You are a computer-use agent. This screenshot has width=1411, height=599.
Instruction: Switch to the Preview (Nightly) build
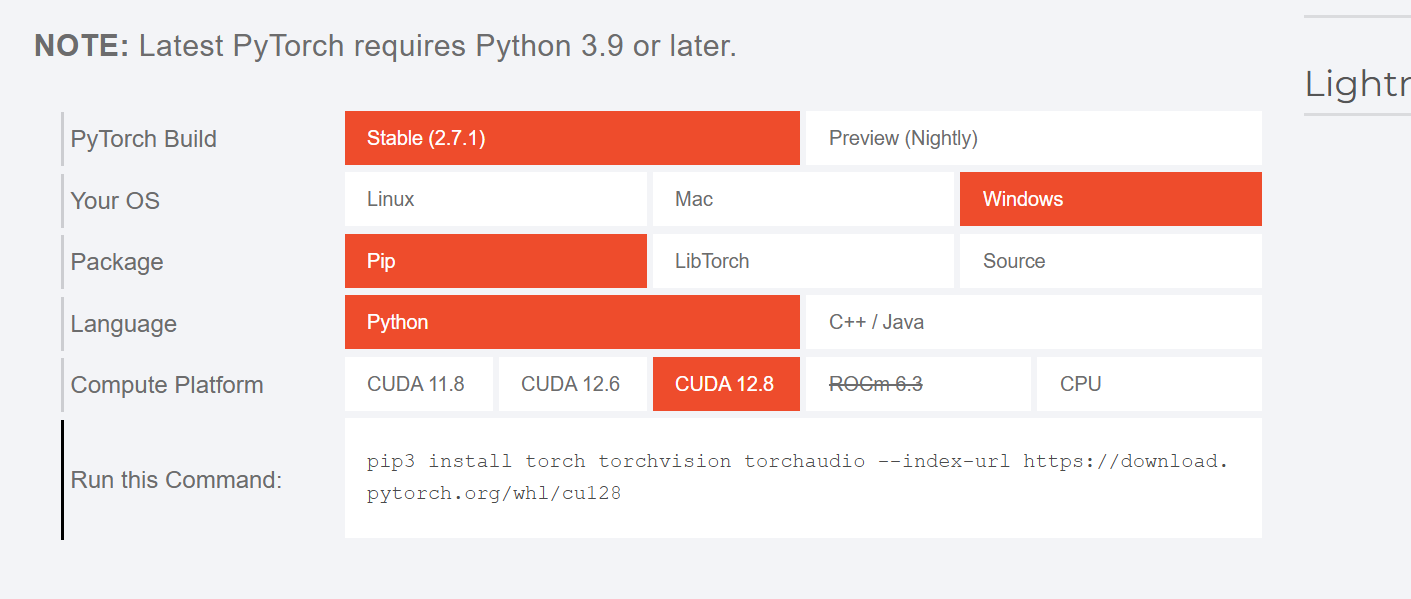click(1031, 138)
